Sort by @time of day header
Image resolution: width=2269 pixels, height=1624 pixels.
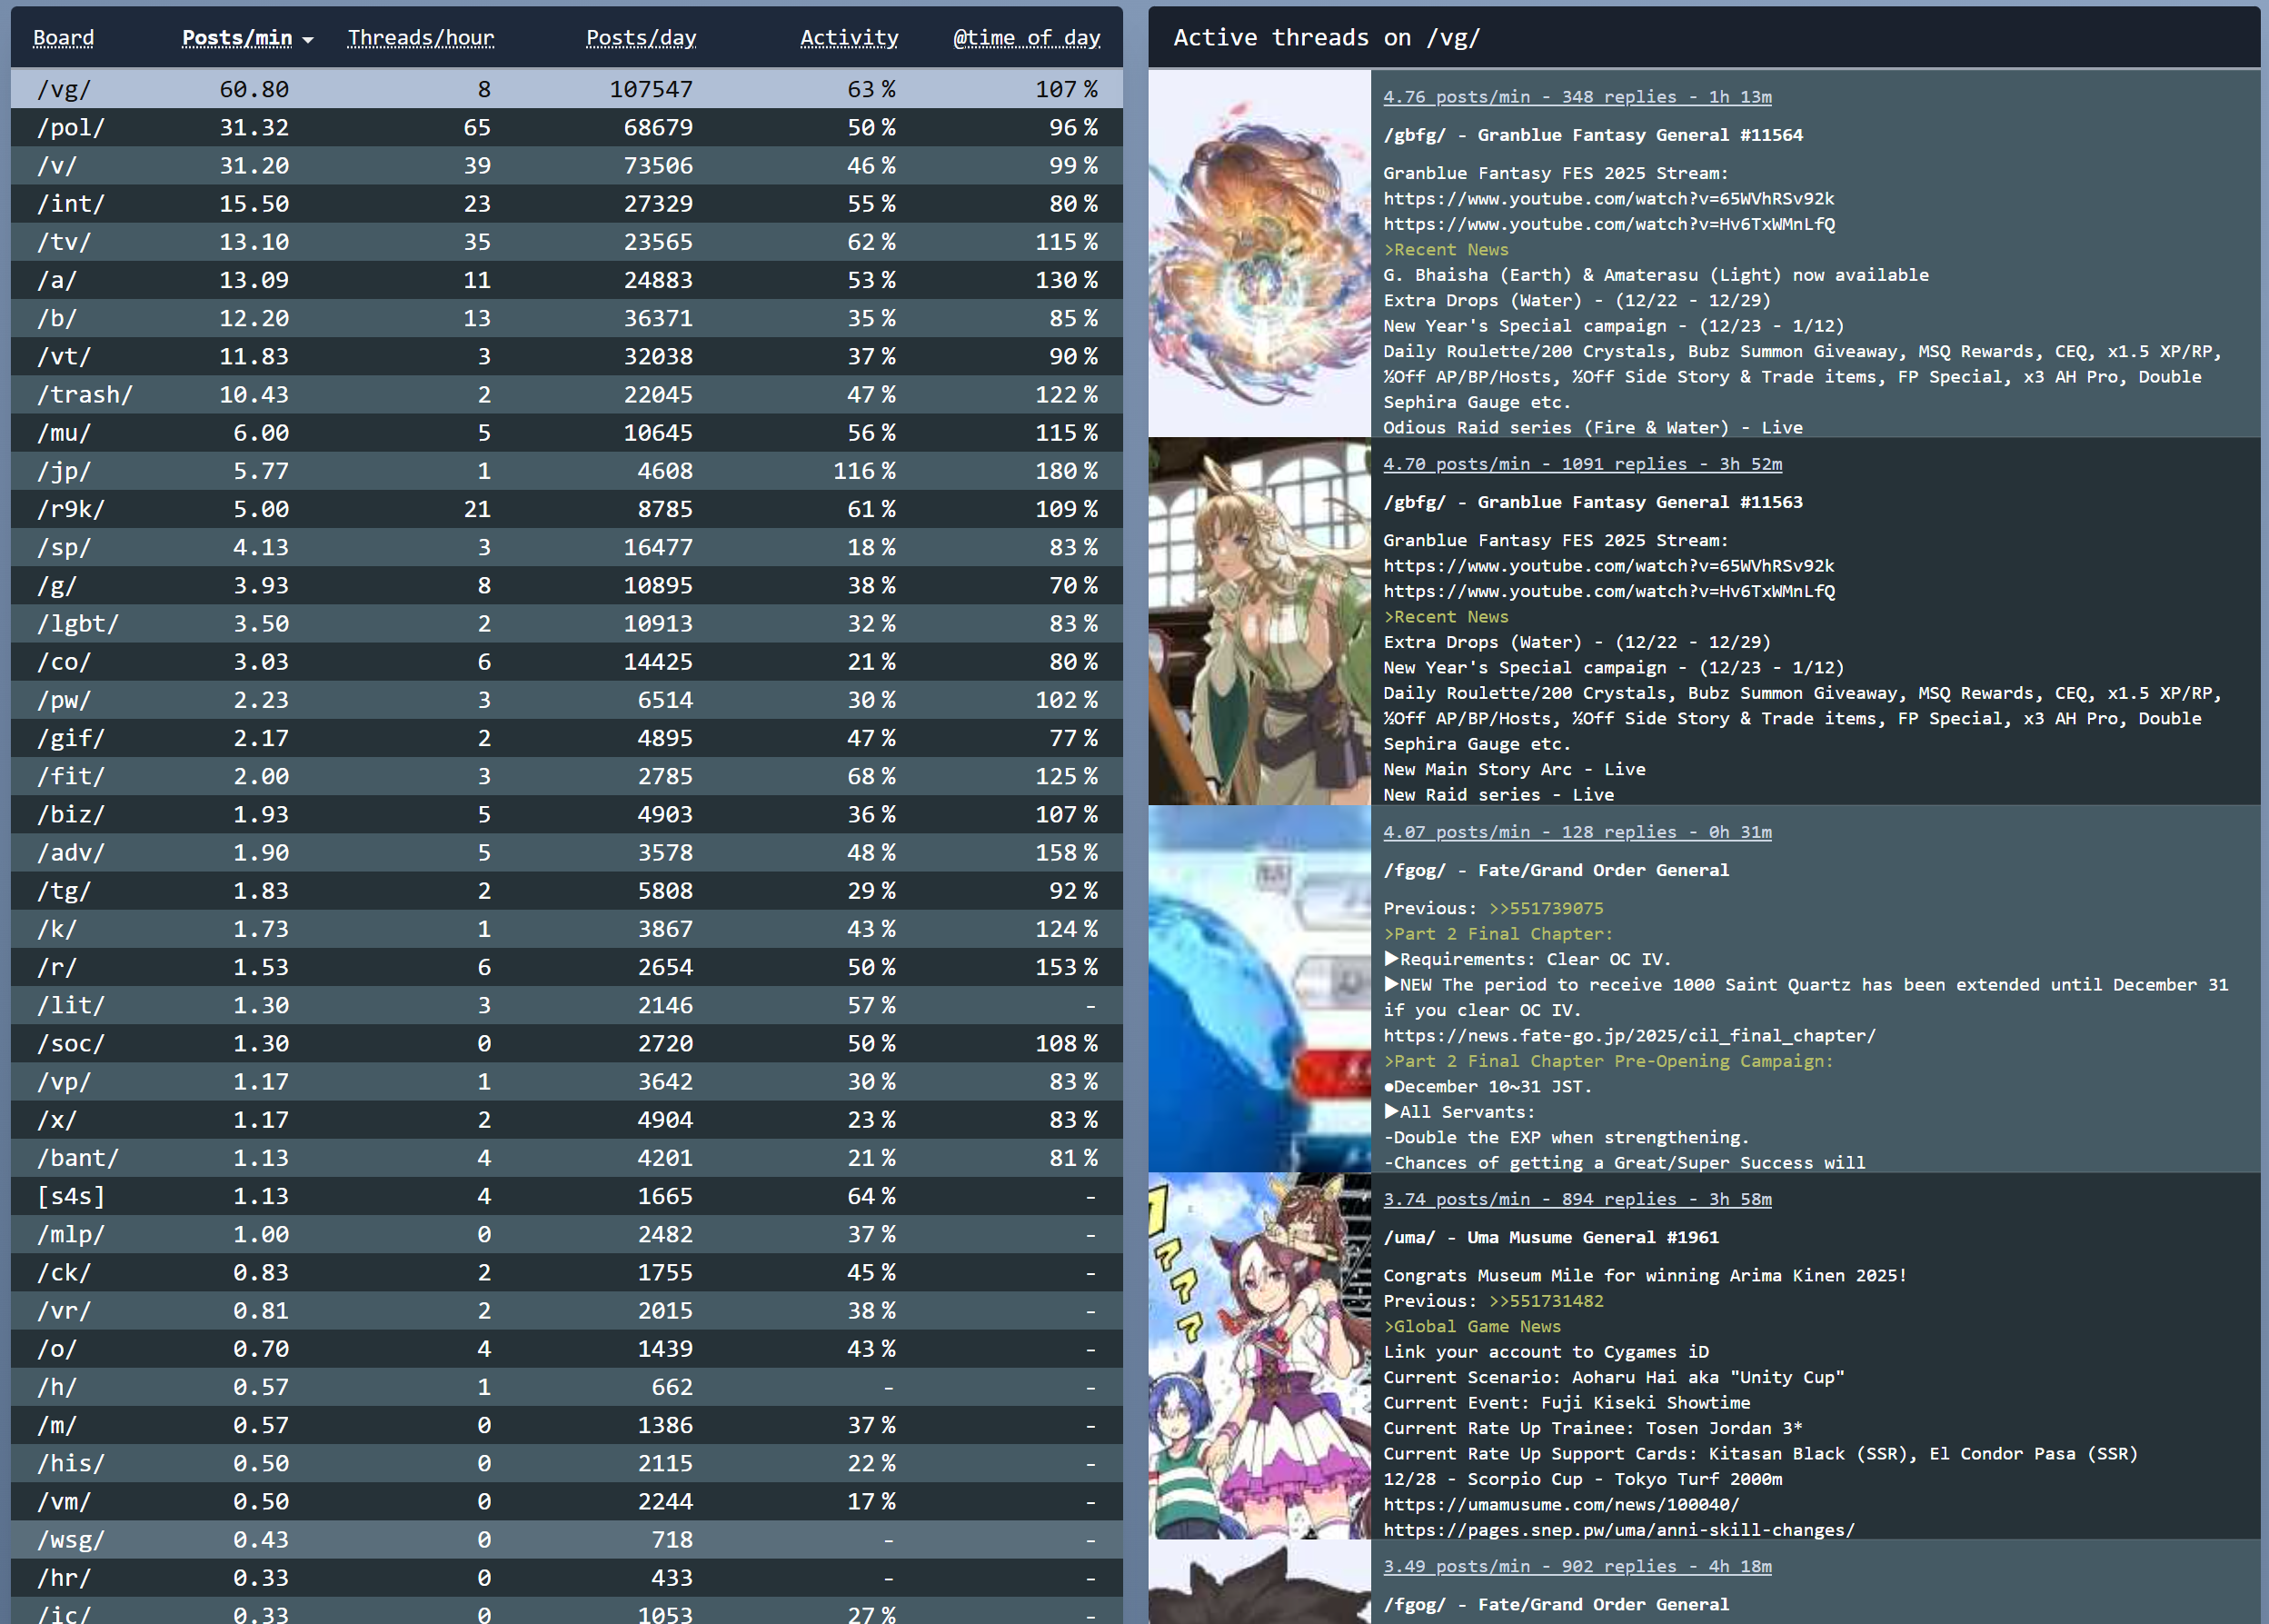1026,38
